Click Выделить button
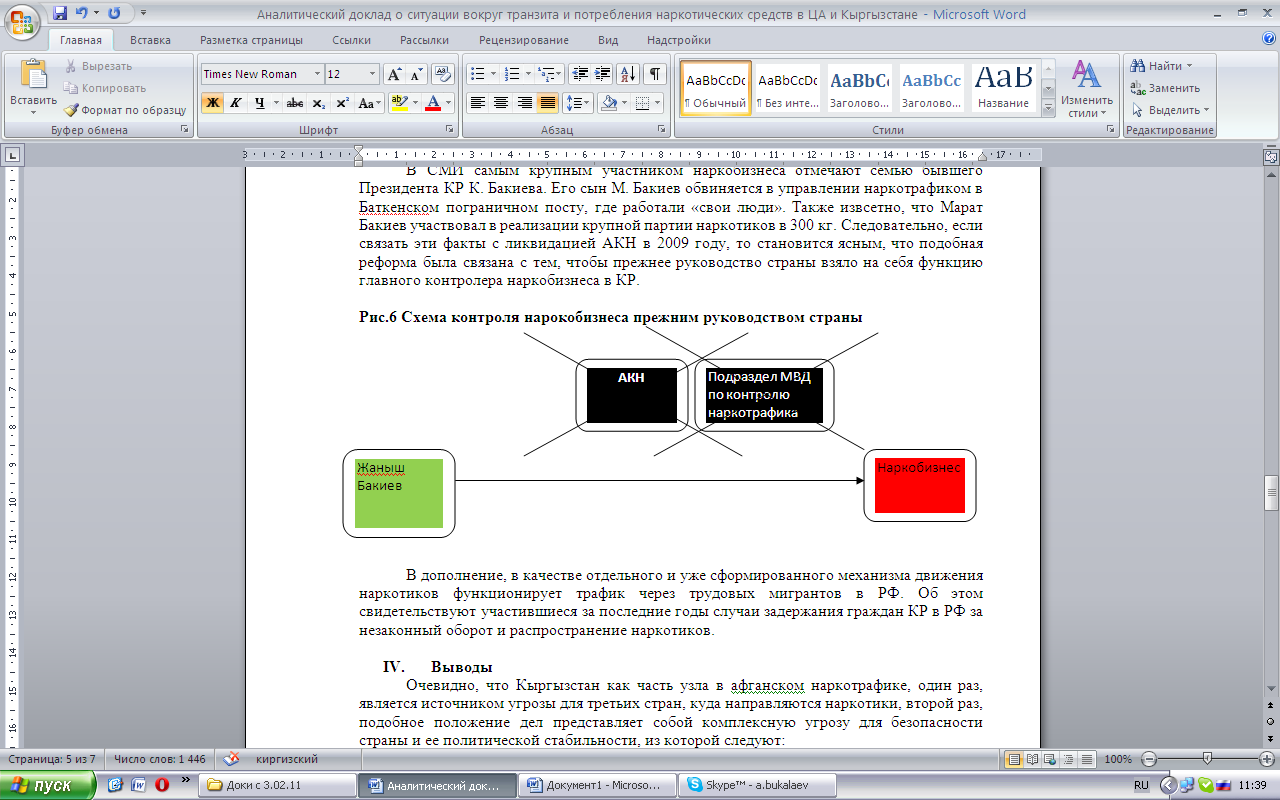Screen dimensions: 1280x800 pyautogui.click(x=1169, y=110)
